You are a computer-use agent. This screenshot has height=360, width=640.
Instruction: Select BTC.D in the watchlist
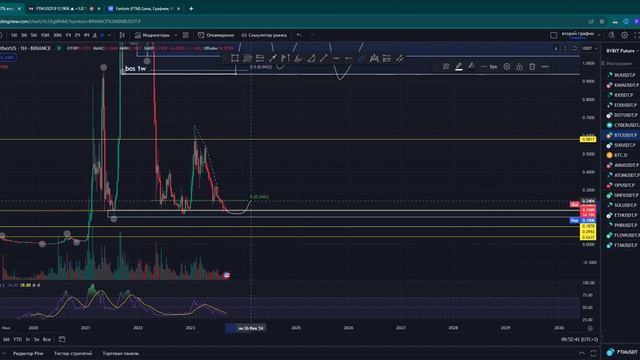tap(621, 155)
